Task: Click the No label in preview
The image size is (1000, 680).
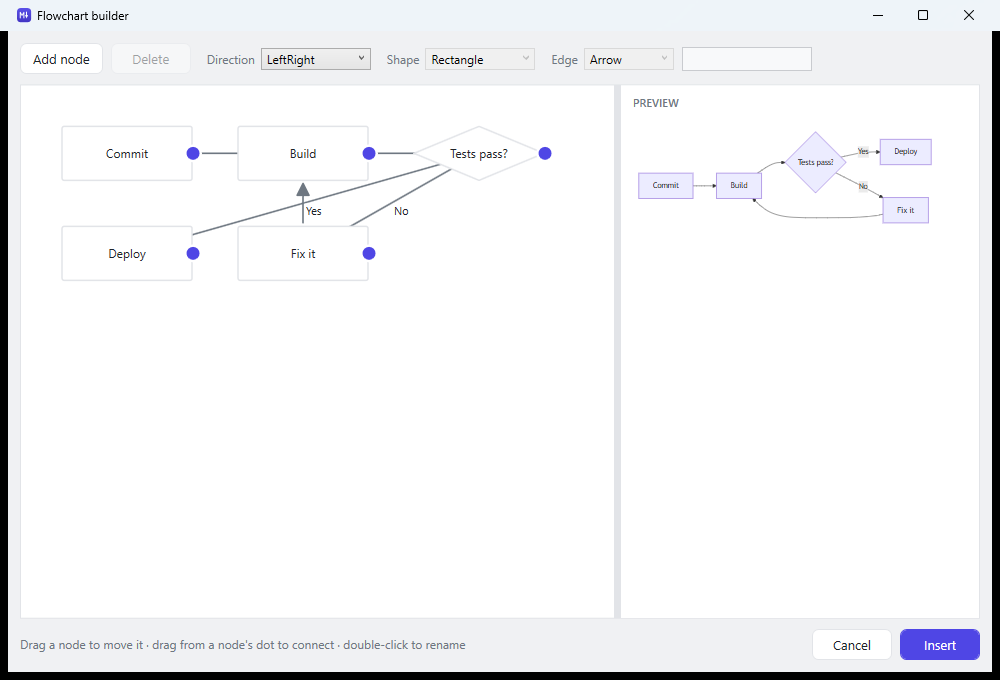Action: click(863, 186)
